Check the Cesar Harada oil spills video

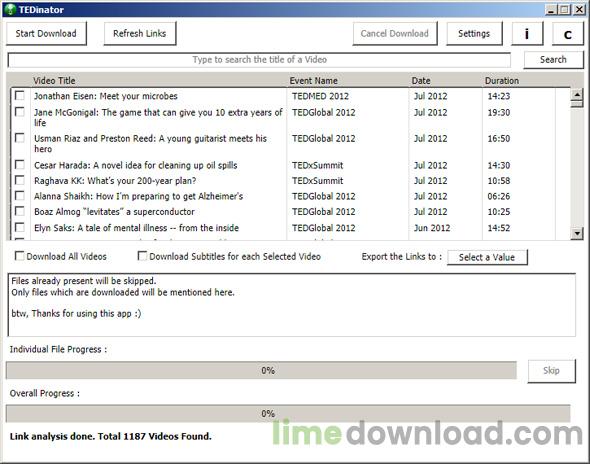coord(20,165)
